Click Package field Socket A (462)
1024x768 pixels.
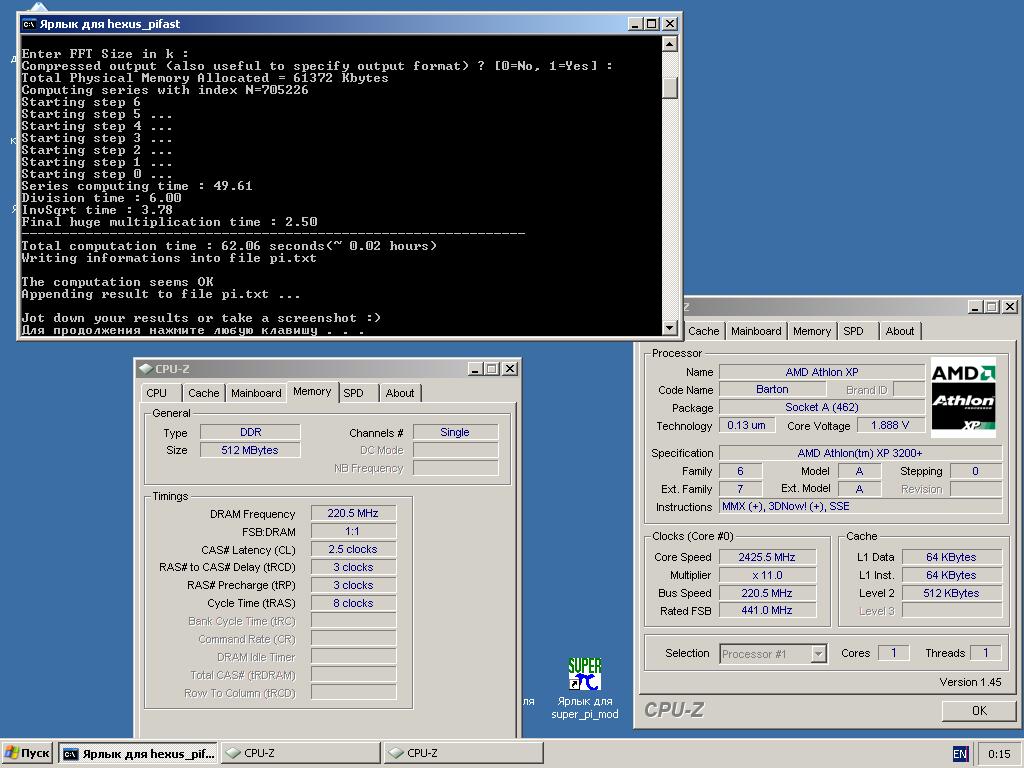point(822,408)
